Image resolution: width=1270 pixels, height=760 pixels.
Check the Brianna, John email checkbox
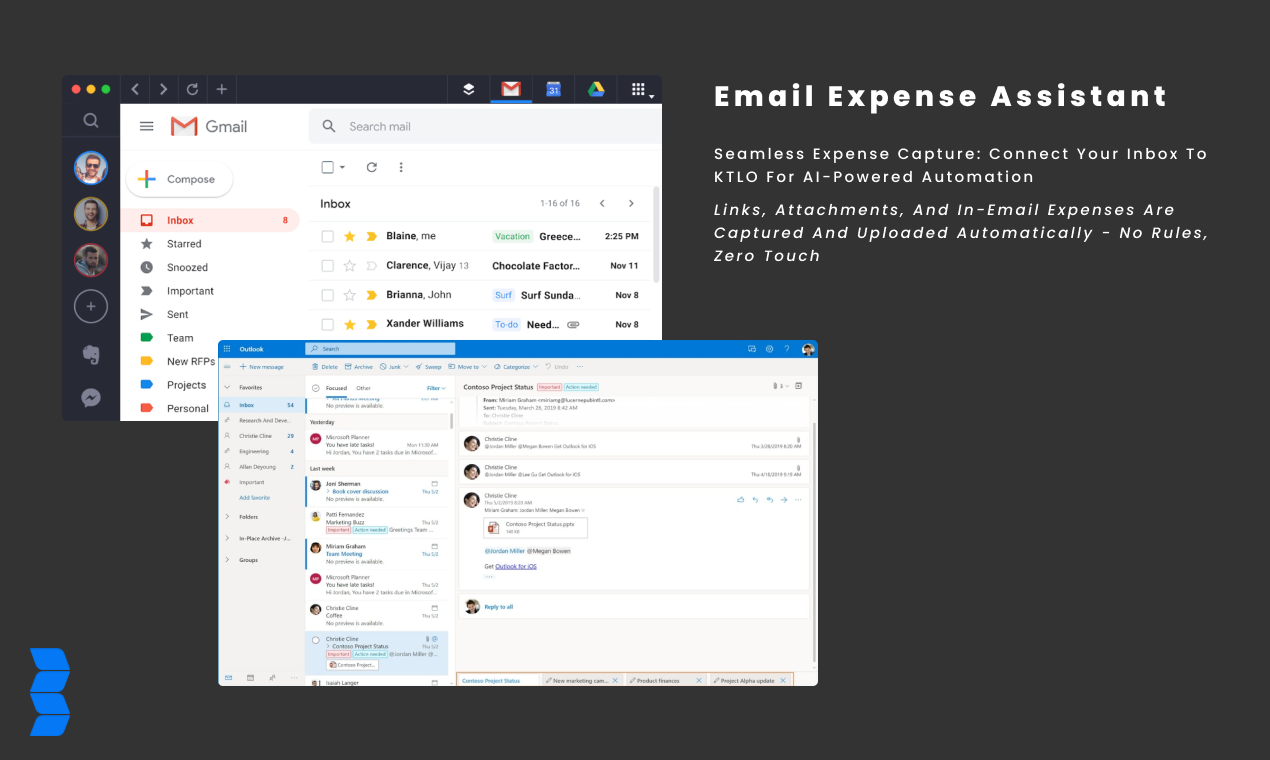coord(327,295)
